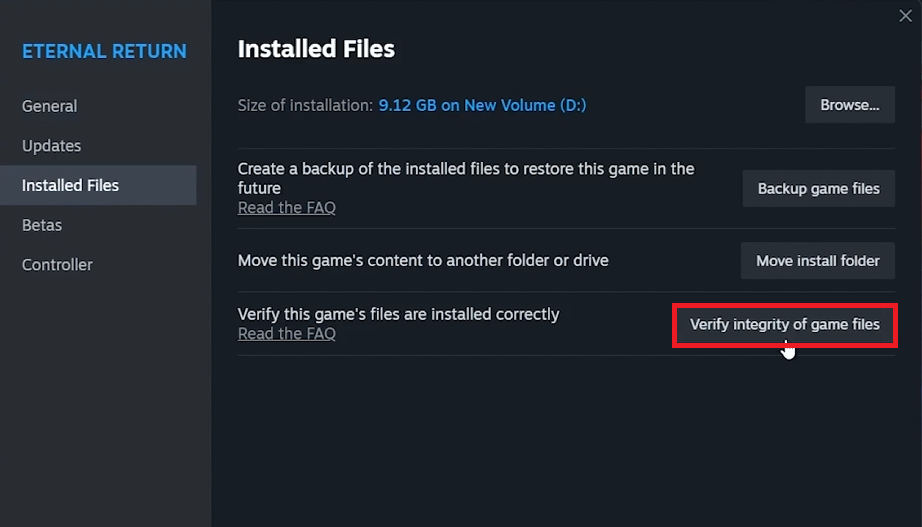Go to the Betas tab

point(42,225)
